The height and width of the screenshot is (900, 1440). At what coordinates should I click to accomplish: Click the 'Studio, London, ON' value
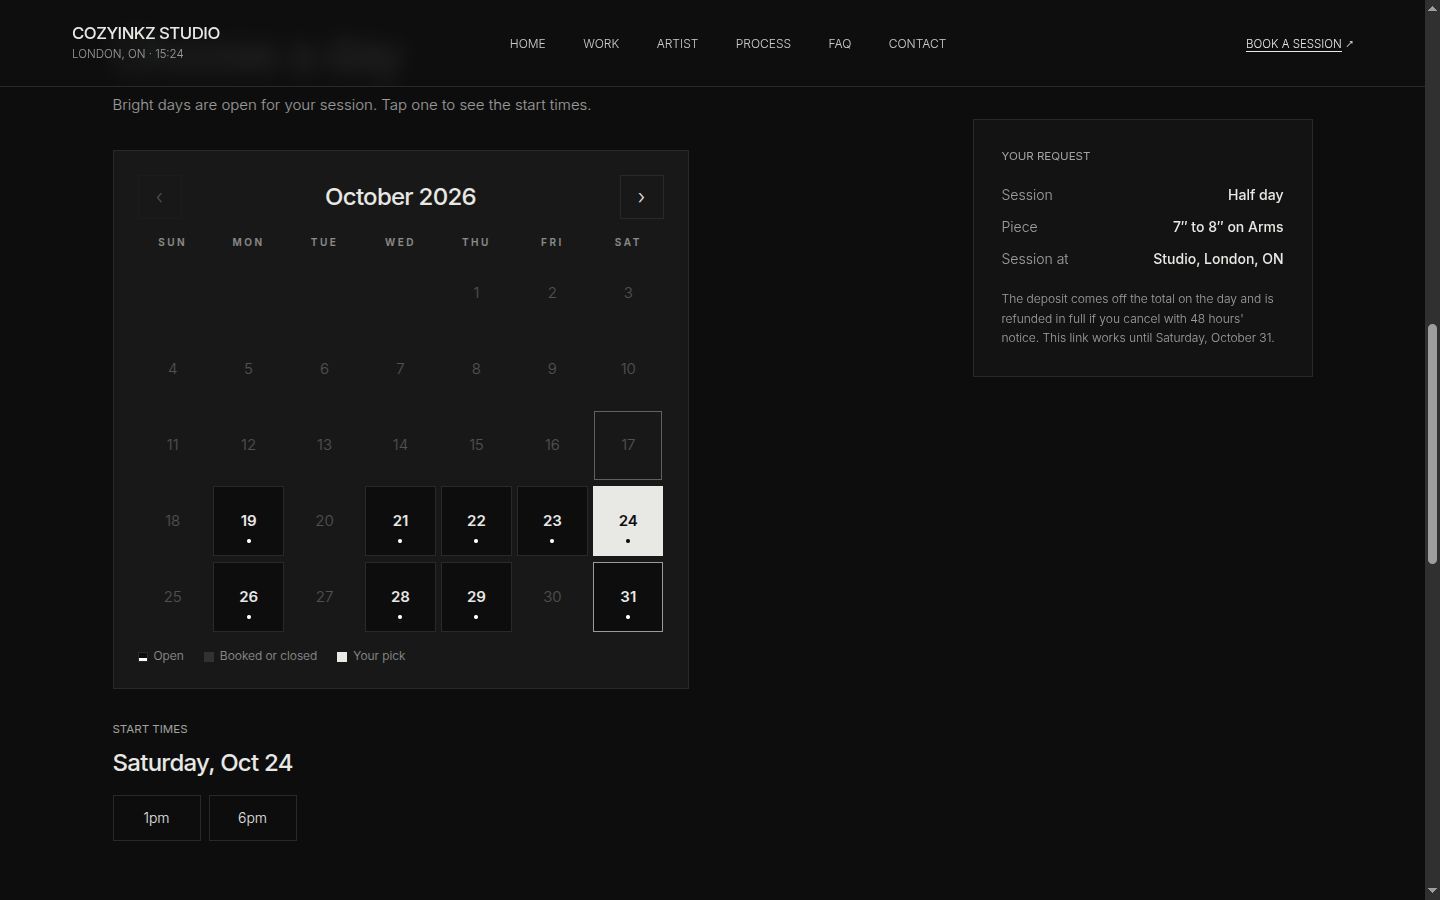pyautogui.click(x=1218, y=259)
